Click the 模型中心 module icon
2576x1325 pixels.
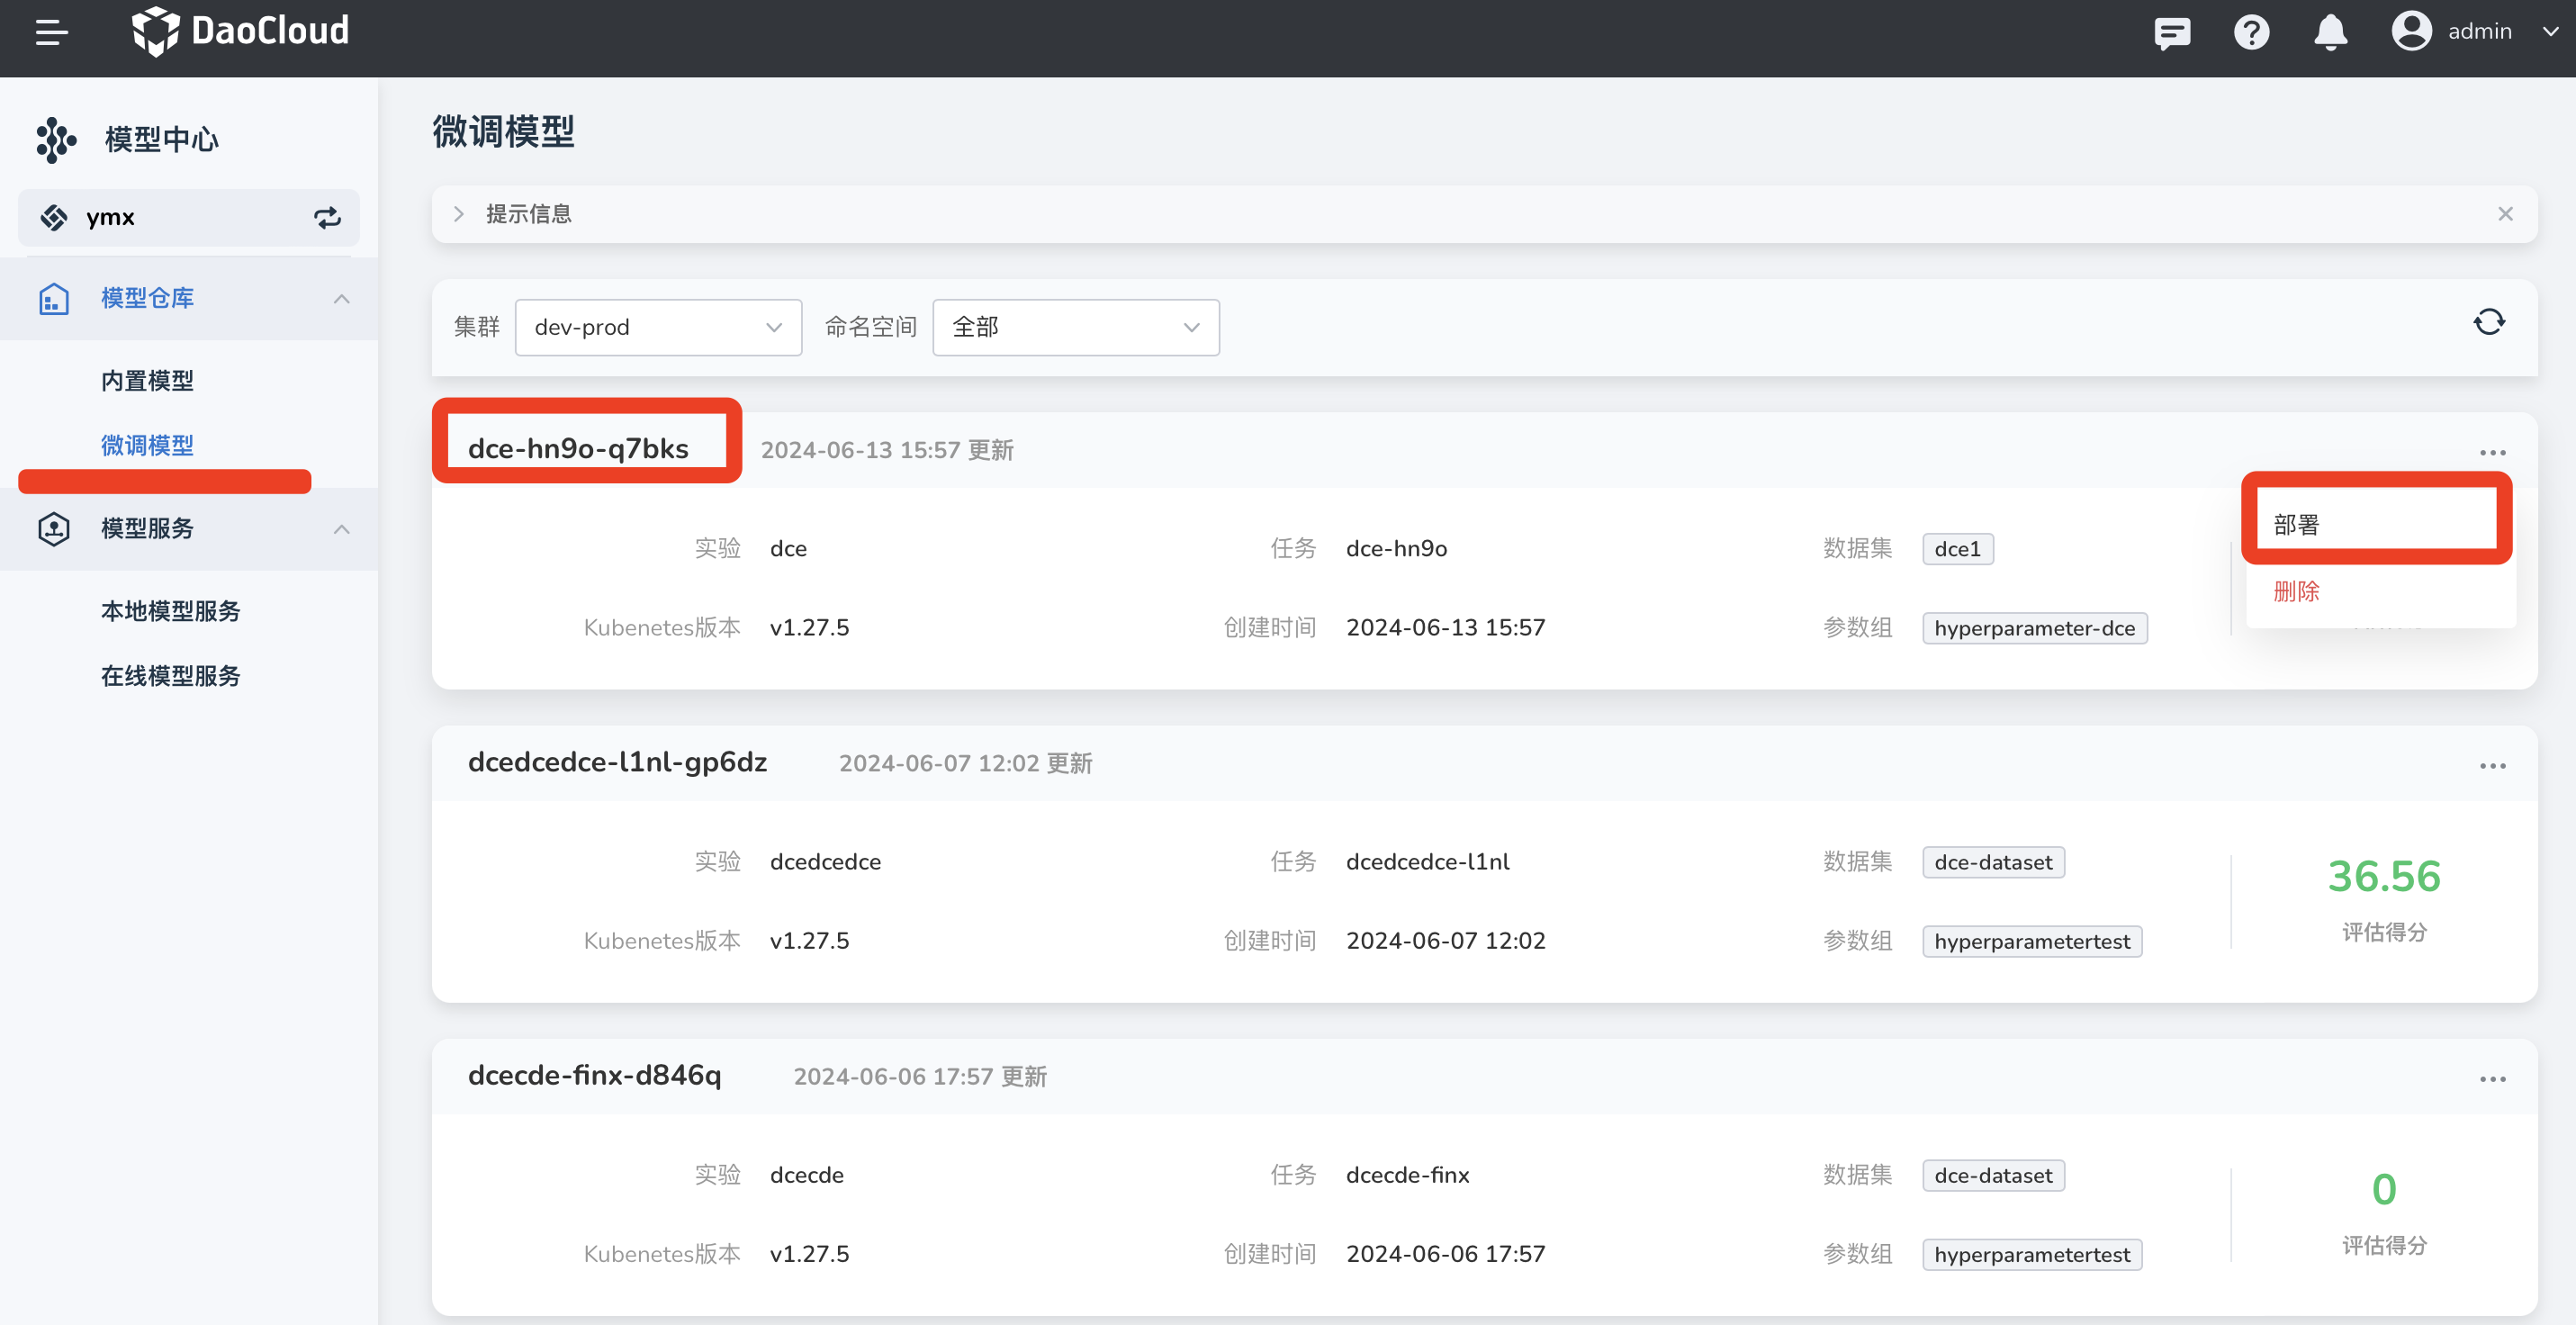pyautogui.click(x=56, y=139)
